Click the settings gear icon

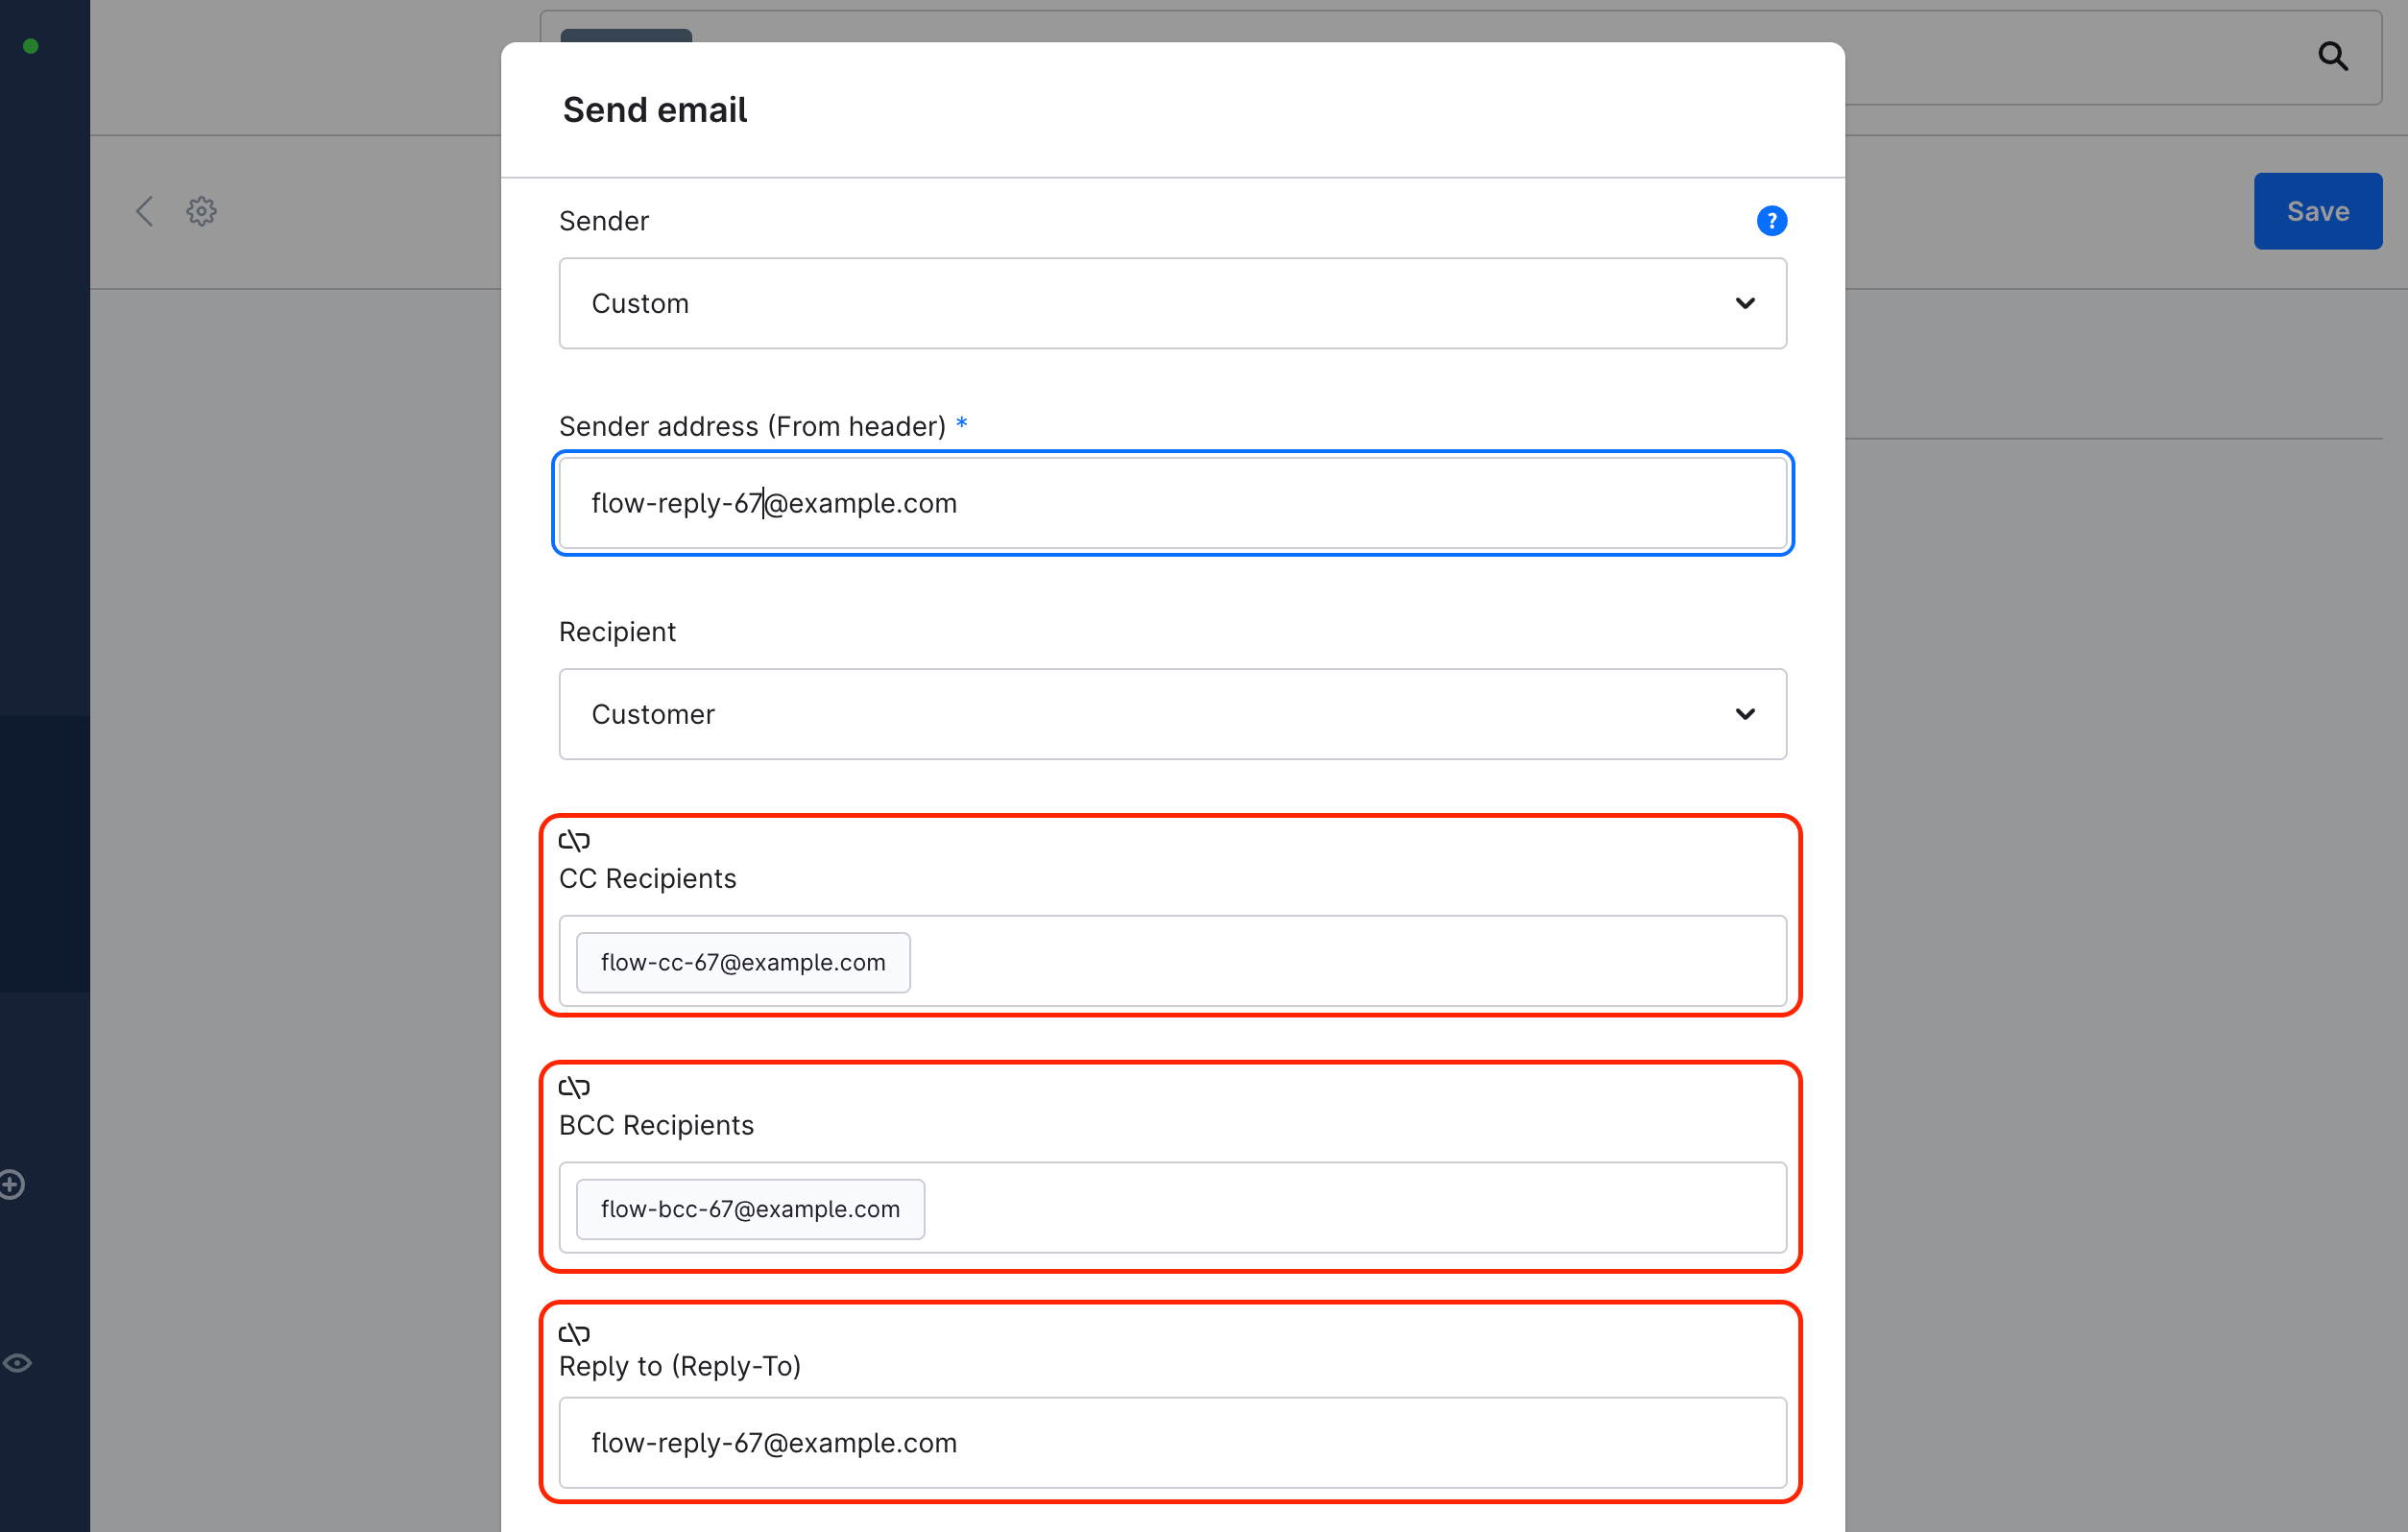click(202, 211)
